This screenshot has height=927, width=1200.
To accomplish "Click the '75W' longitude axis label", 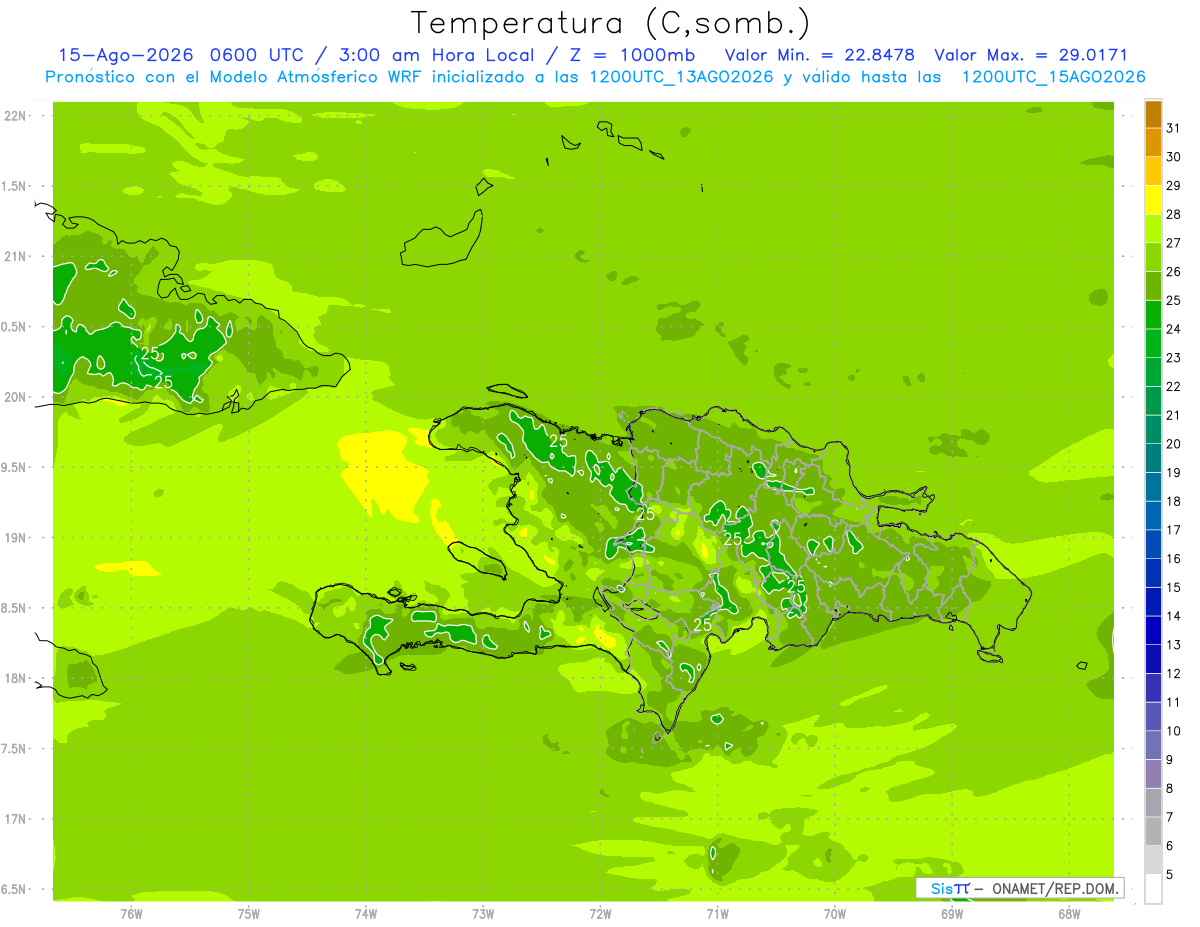I will click(249, 913).
